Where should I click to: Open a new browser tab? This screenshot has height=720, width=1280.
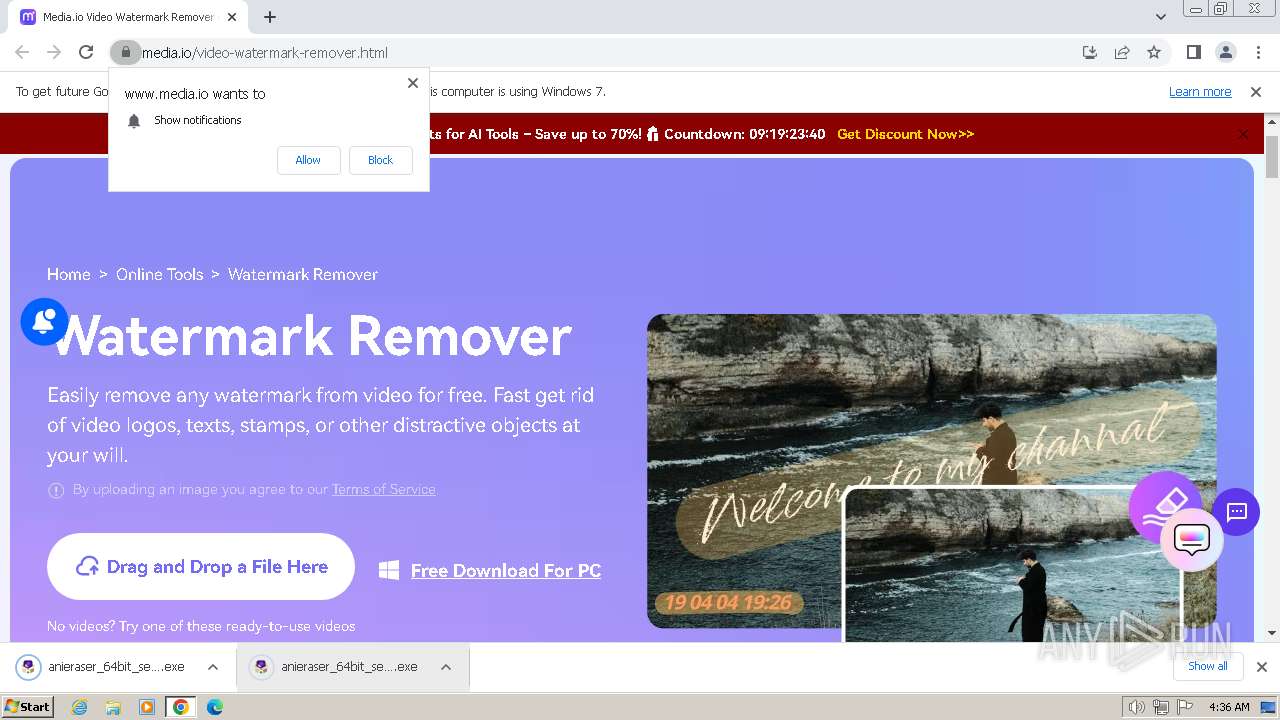point(270,17)
